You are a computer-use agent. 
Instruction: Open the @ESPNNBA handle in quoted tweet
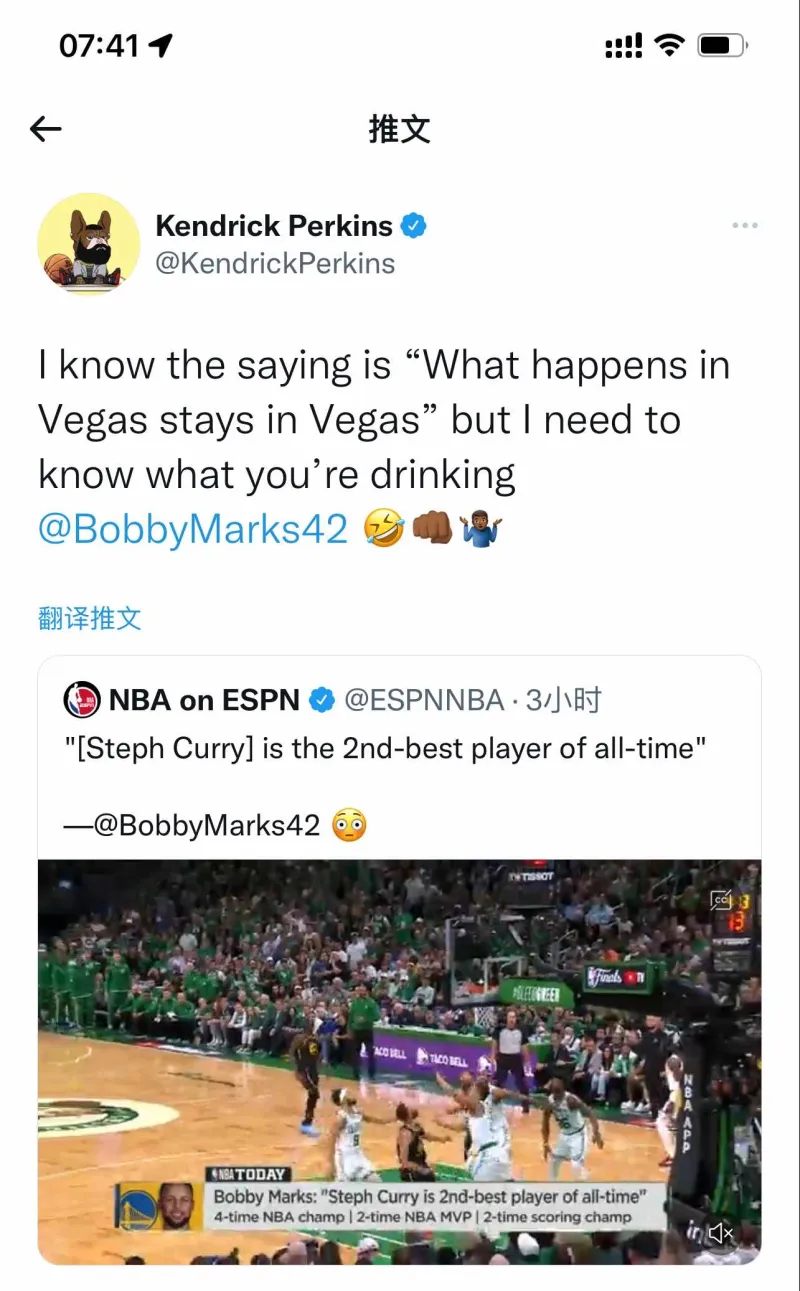[x=424, y=700]
